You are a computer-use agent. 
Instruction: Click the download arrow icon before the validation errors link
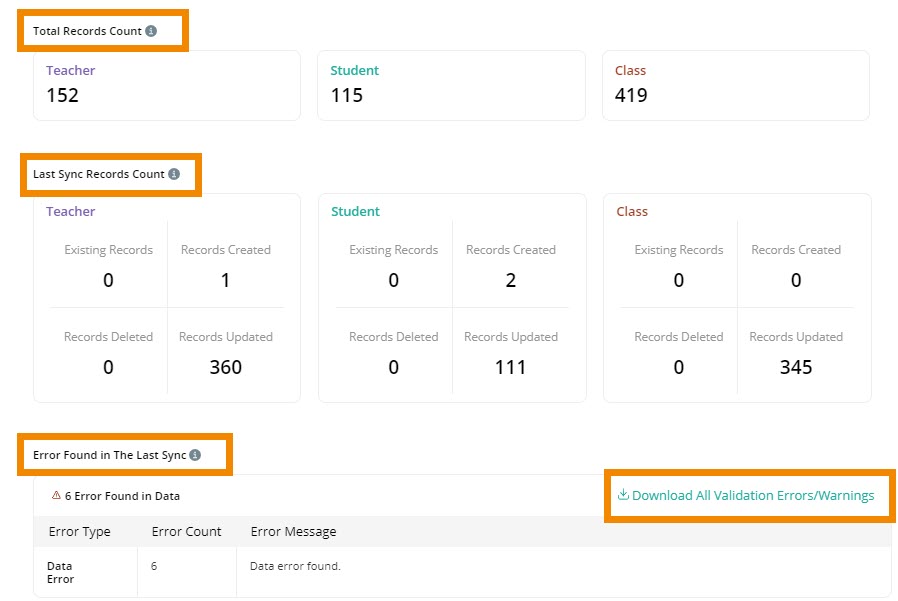point(622,495)
